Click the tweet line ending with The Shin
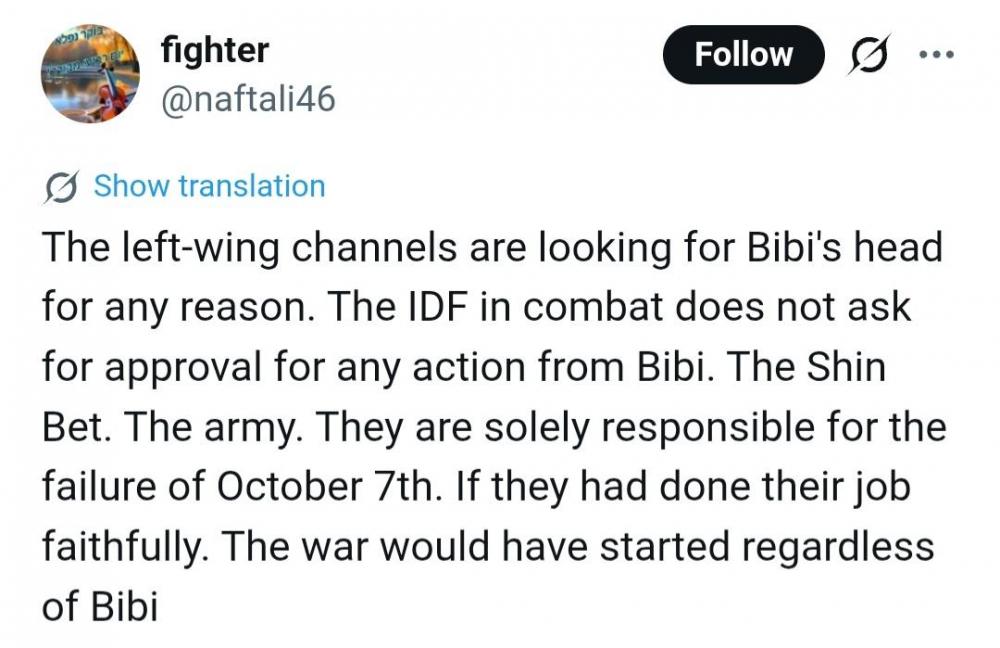This screenshot has width=1000, height=648. (x=463, y=367)
